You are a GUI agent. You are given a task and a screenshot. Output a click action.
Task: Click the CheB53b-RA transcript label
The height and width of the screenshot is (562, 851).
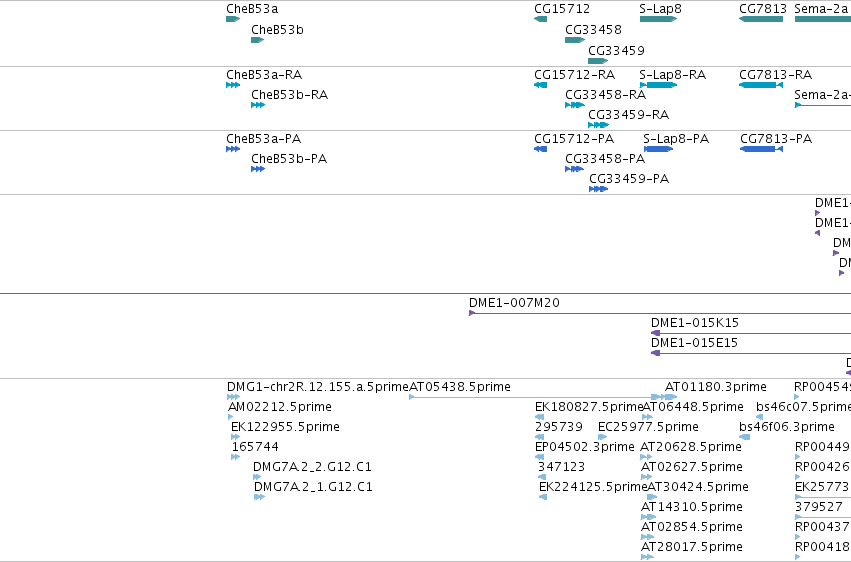289,95
